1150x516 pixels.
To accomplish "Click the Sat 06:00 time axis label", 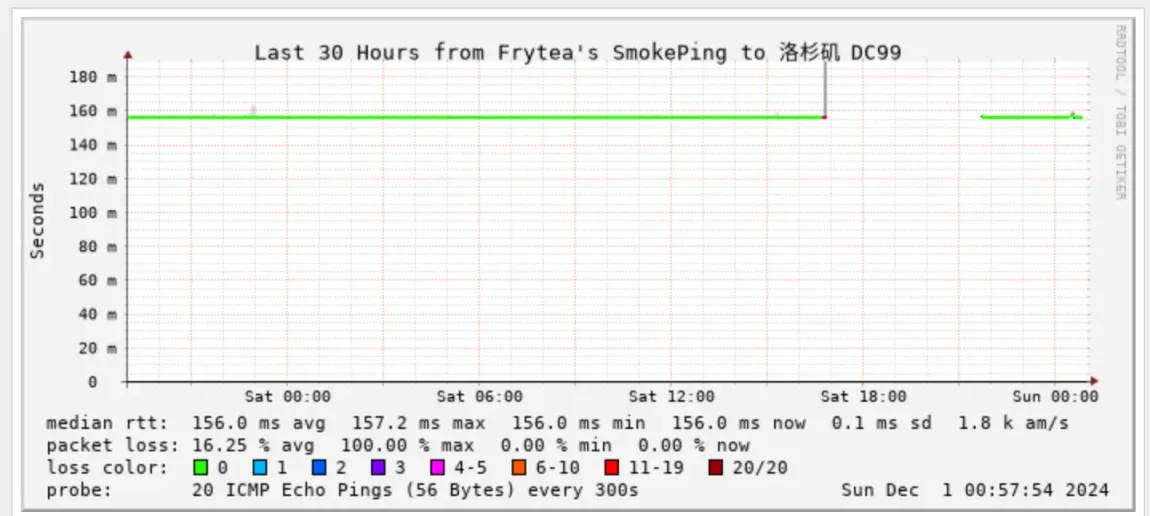I will 479,397.
